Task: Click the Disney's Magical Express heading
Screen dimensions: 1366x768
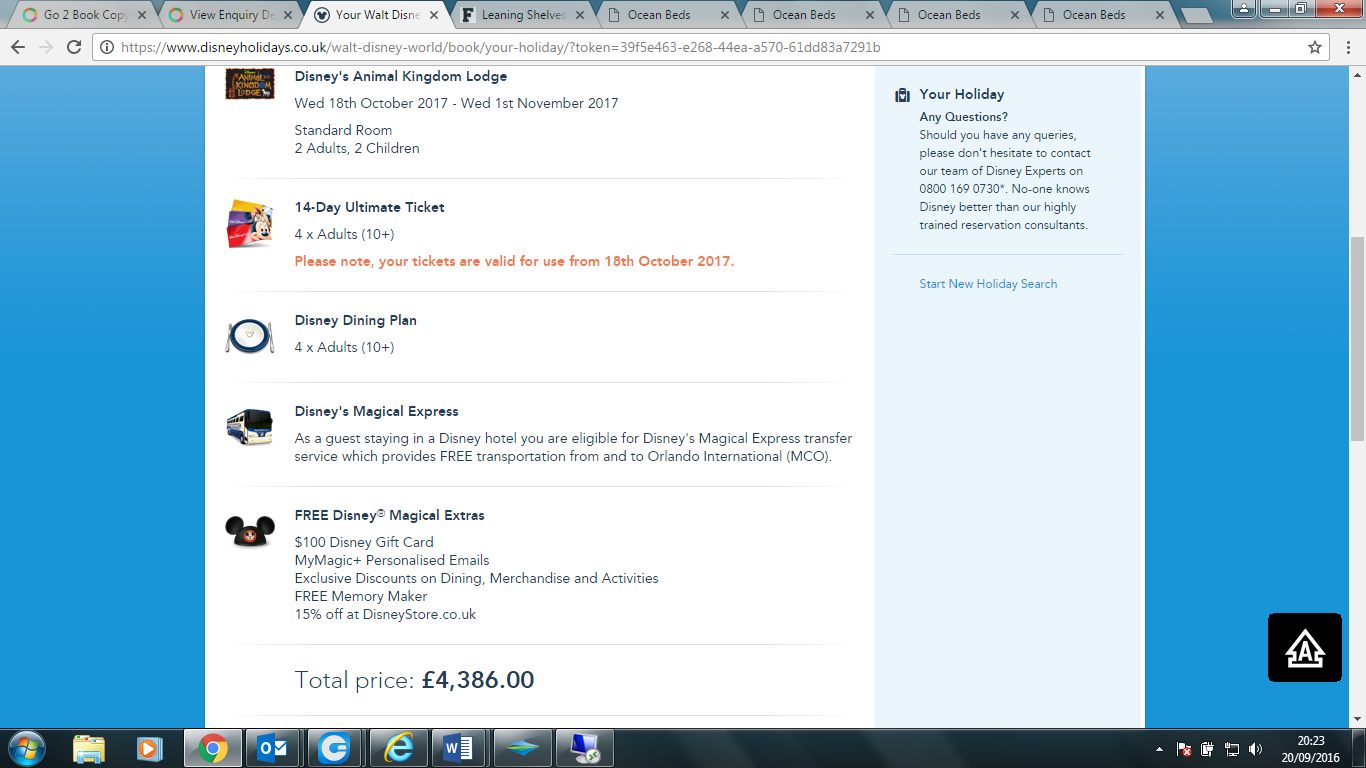Action: tap(376, 411)
